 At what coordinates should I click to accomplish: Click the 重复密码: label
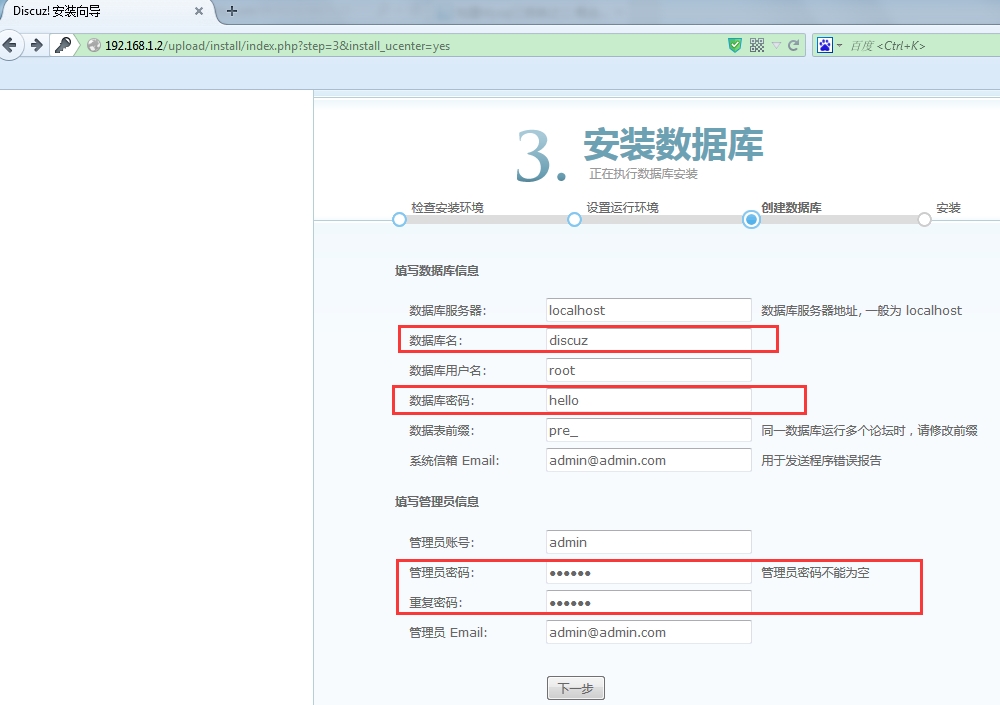point(436,603)
